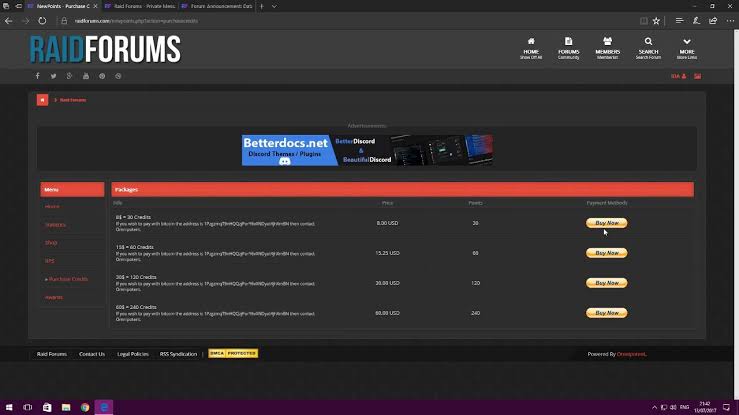Expand the MORE links dropdown
Viewport: 739px width, 415px height.
click(x=687, y=48)
